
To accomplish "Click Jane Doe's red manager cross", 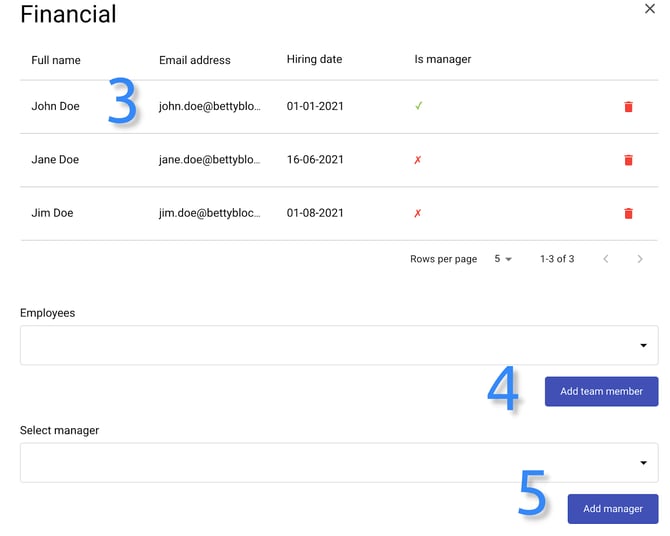I will (x=418, y=160).
